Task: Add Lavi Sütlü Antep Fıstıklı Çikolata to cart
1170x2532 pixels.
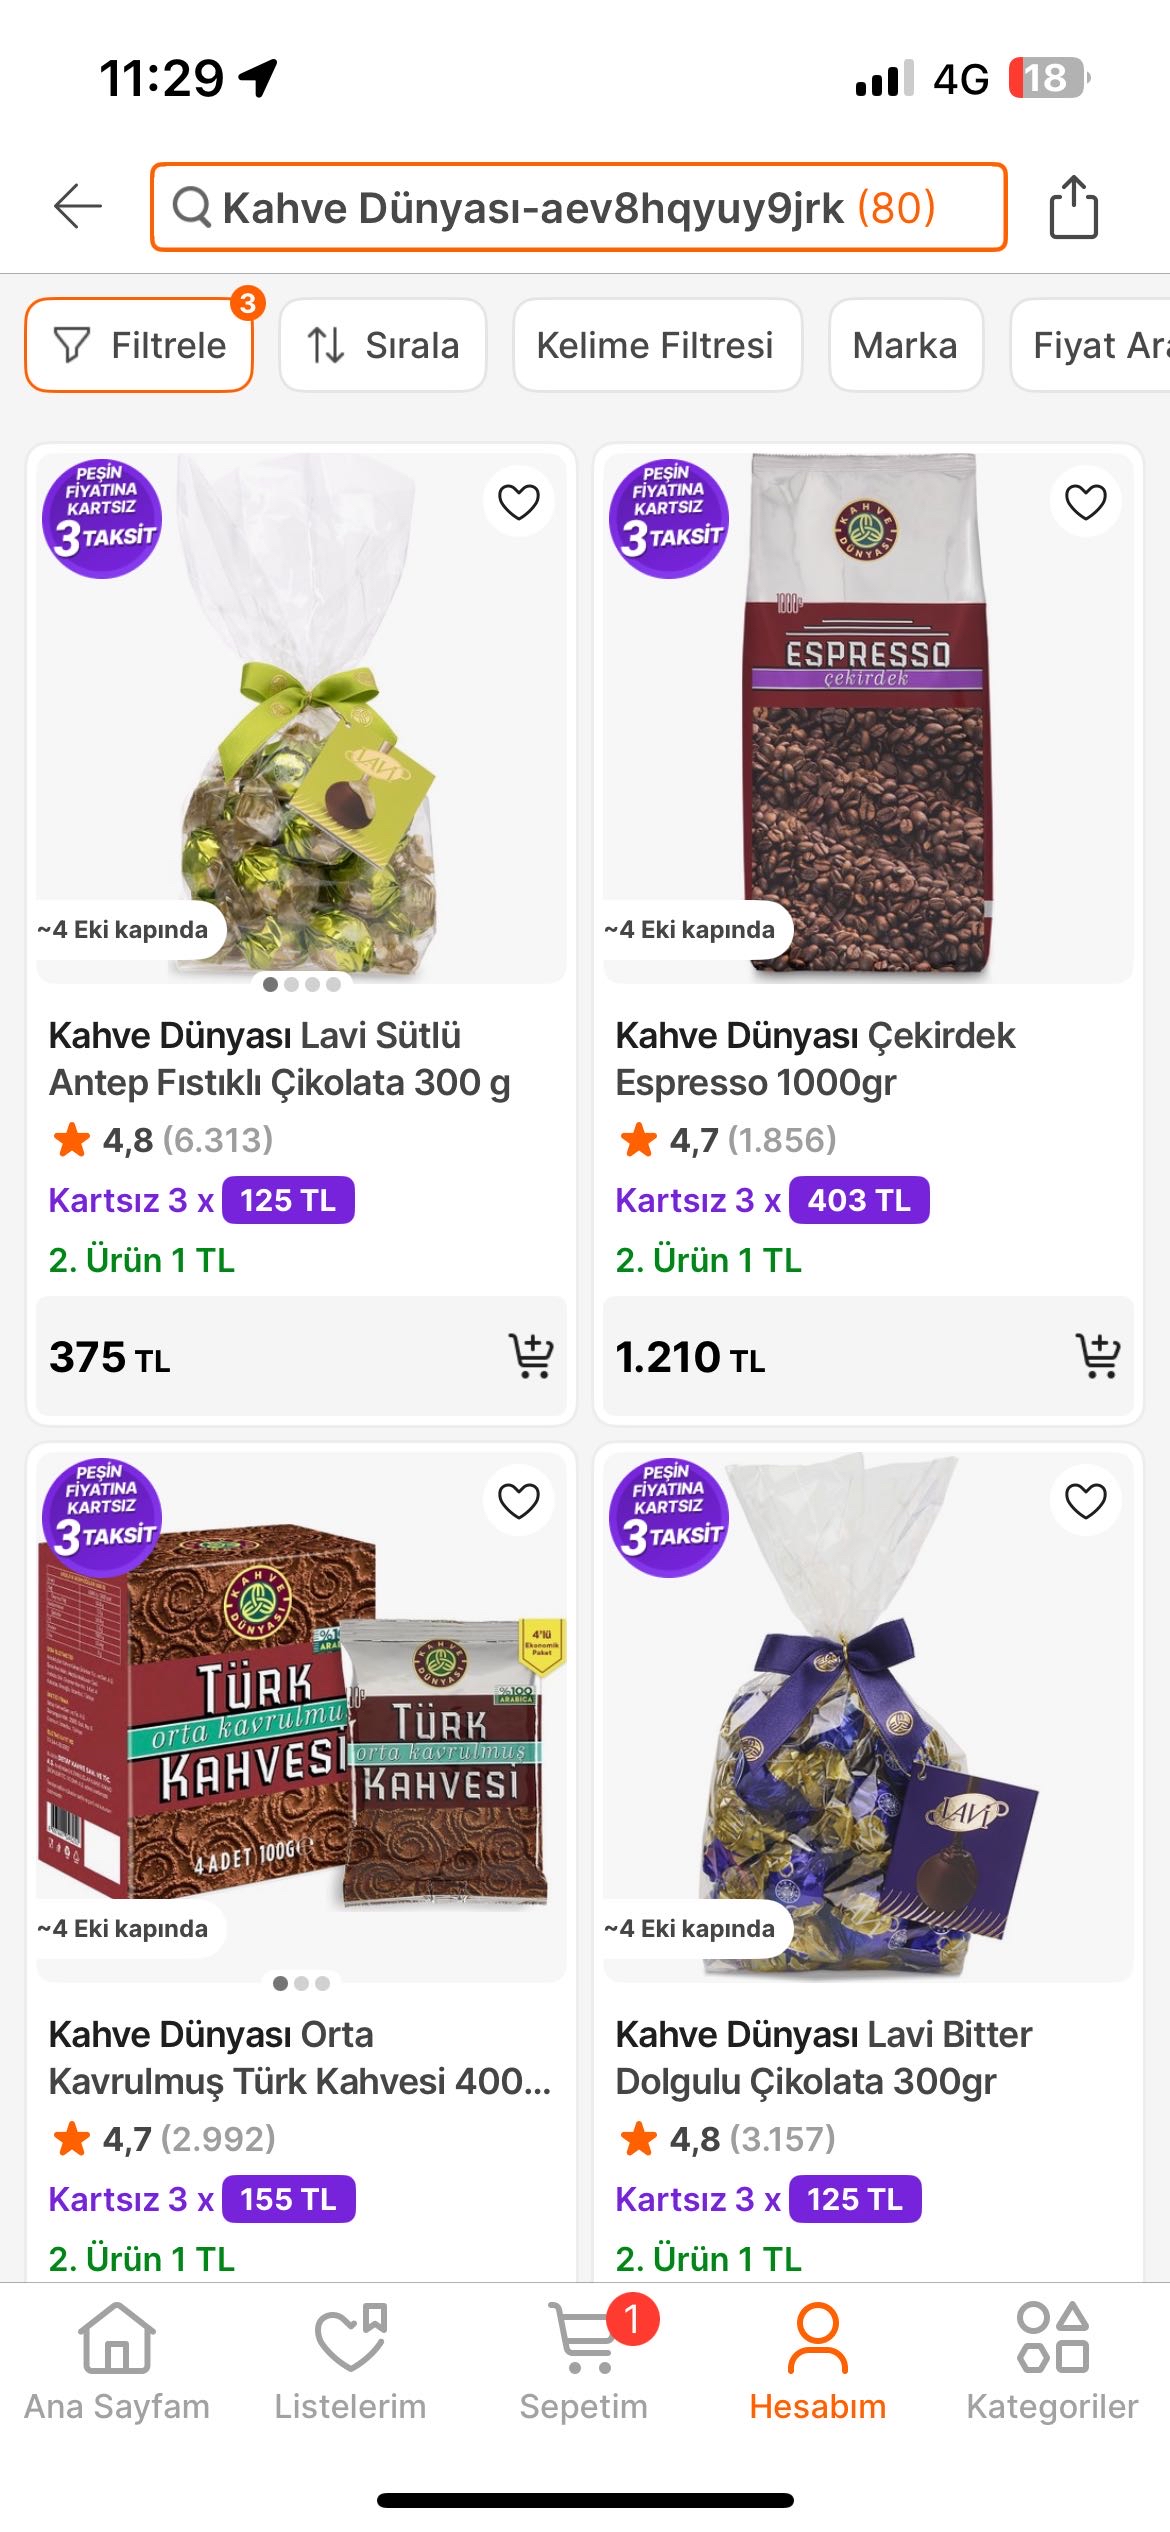Action: coord(531,1356)
